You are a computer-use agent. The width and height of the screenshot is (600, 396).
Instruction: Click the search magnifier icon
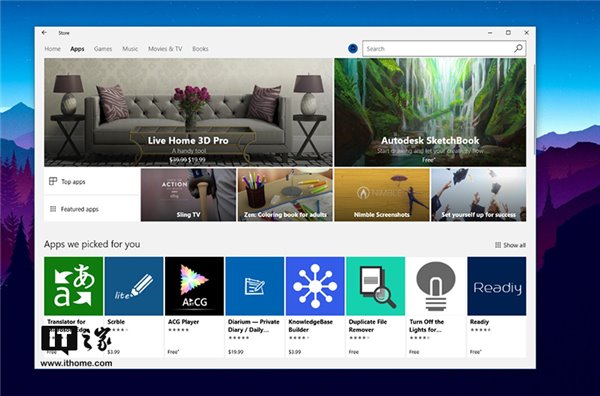coord(518,49)
